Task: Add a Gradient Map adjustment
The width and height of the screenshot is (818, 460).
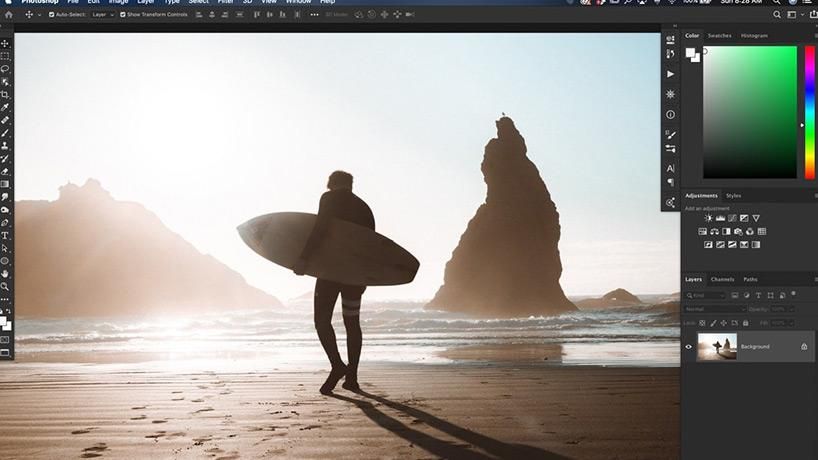Action: (755, 245)
